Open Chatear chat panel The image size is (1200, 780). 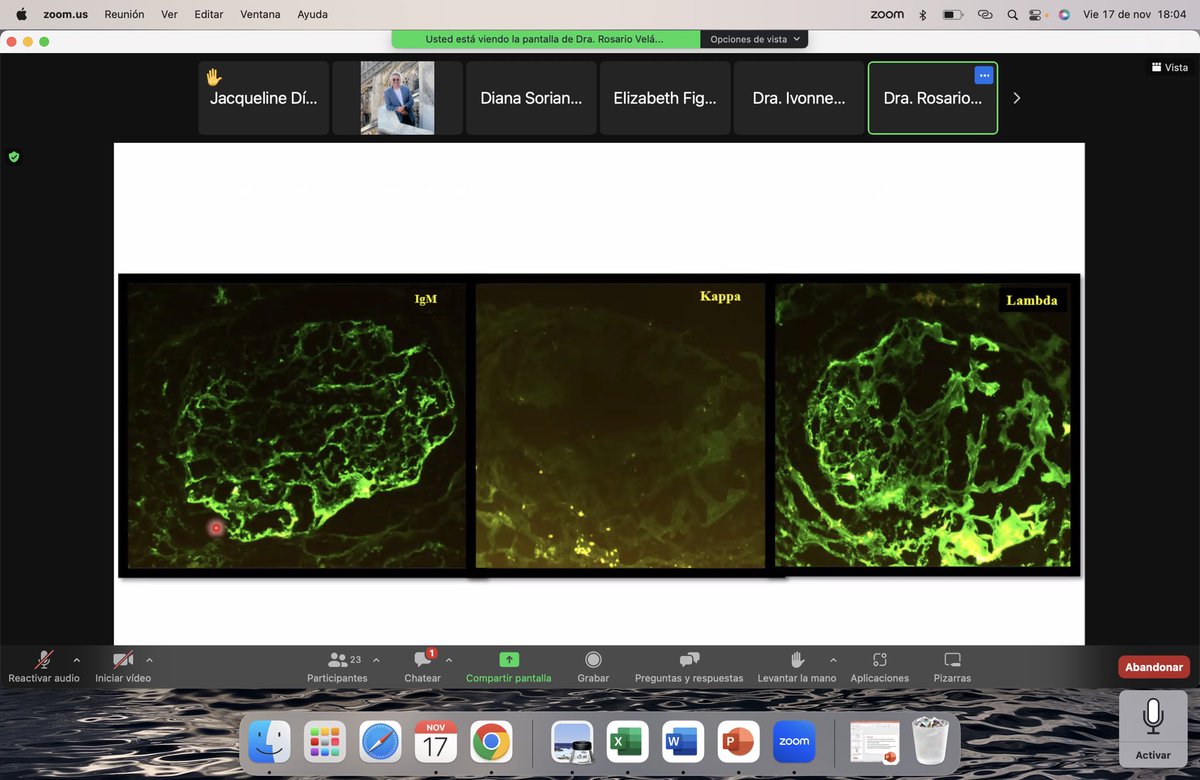click(423, 667)
